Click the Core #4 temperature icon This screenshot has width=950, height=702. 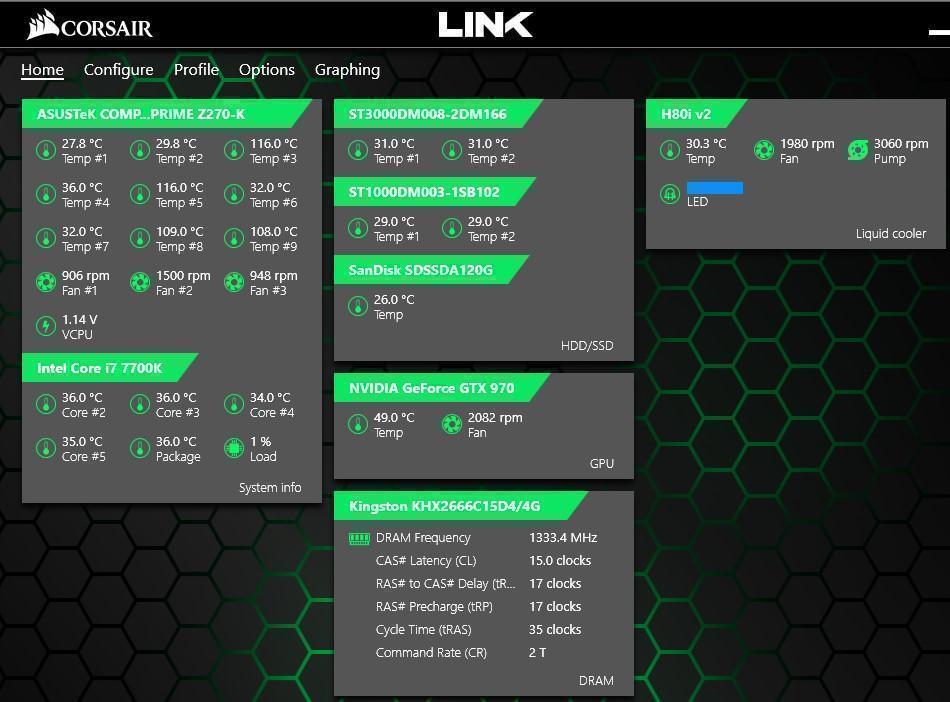234,405
